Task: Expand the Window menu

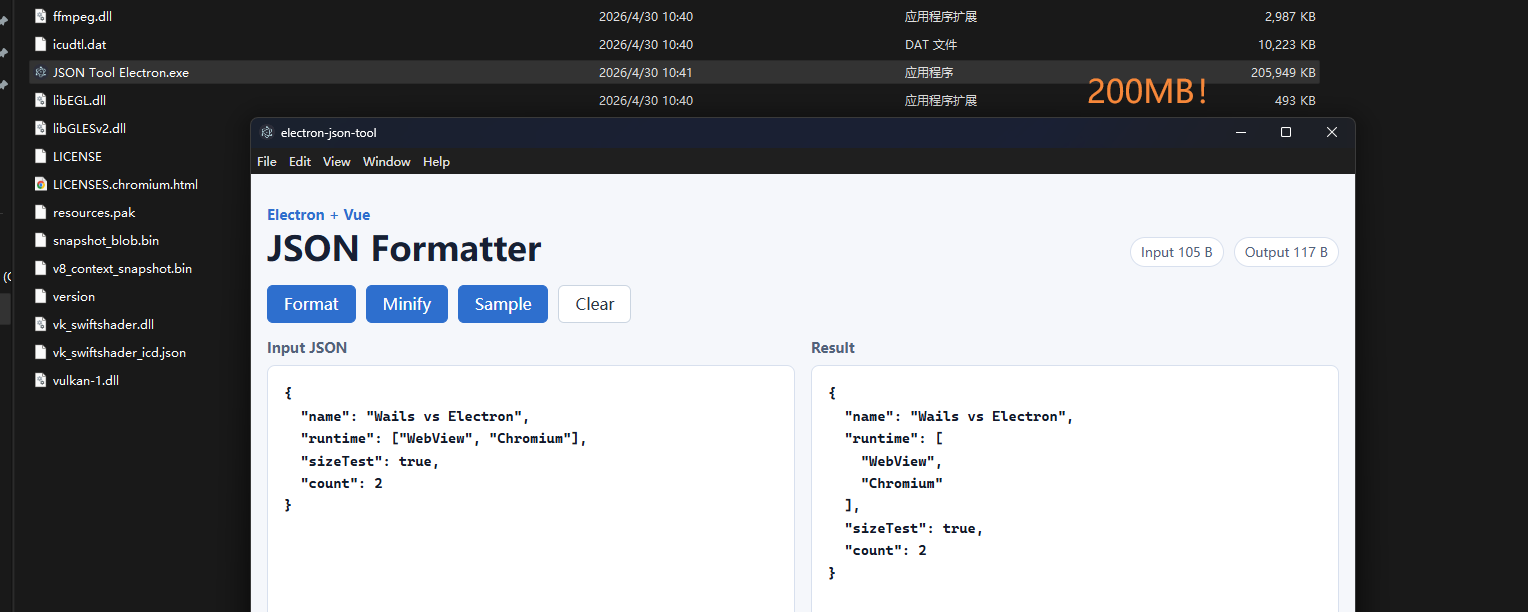Action: [x=386, y=162]
